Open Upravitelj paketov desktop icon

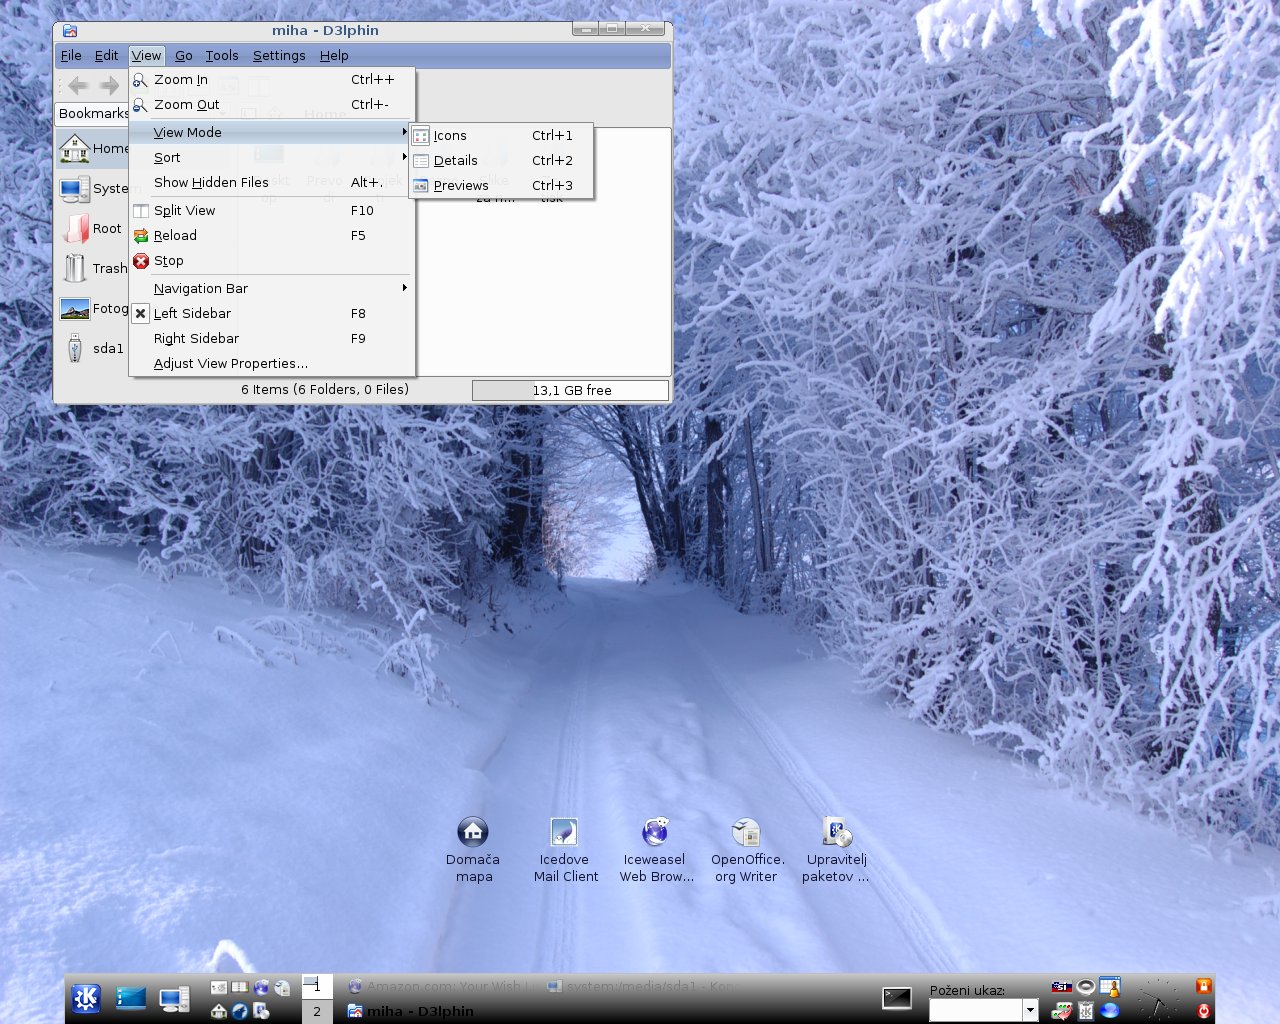[x=836, y=850]
